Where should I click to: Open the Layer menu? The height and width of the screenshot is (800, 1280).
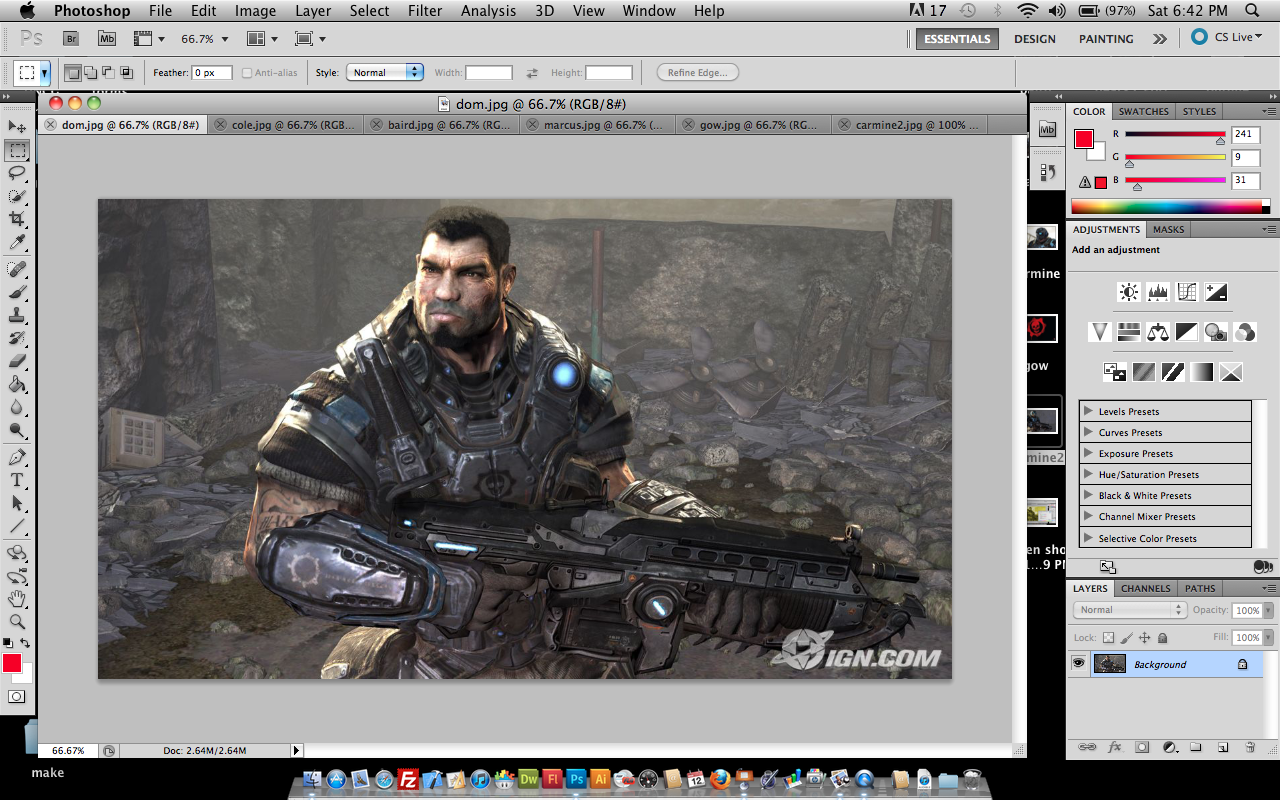point(313,11)
